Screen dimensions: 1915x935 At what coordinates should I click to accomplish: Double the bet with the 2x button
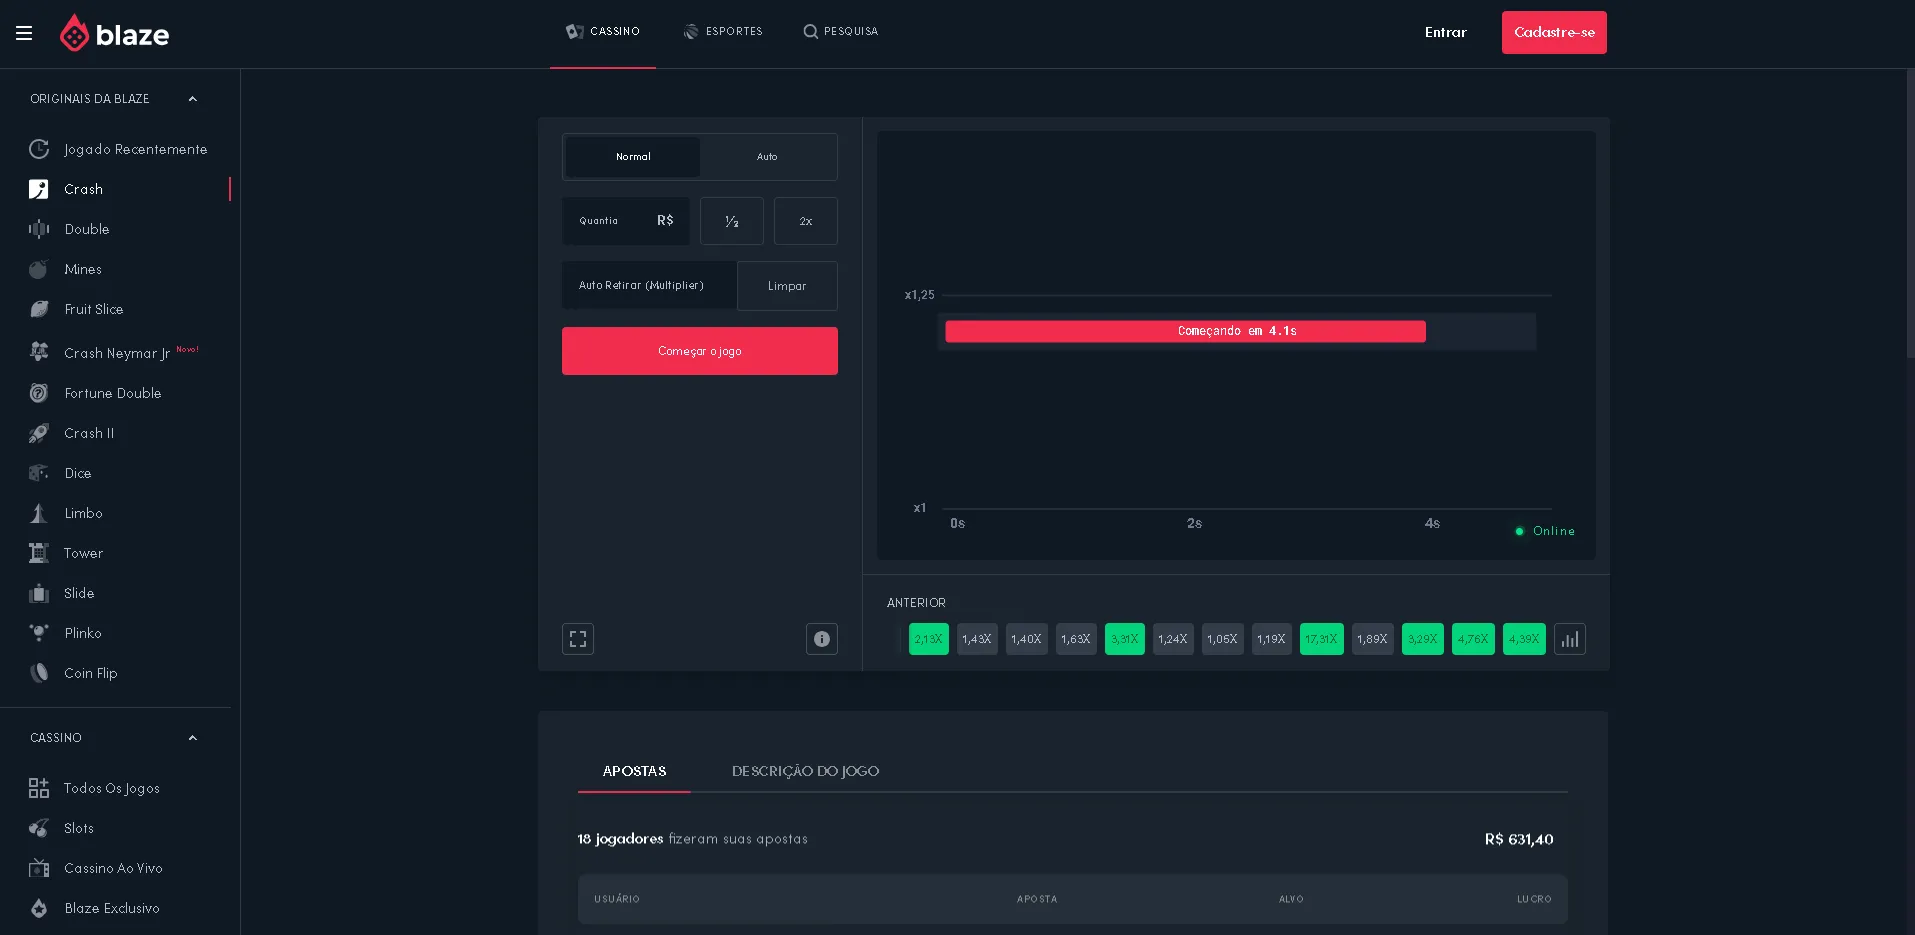[x=806, y=221]
